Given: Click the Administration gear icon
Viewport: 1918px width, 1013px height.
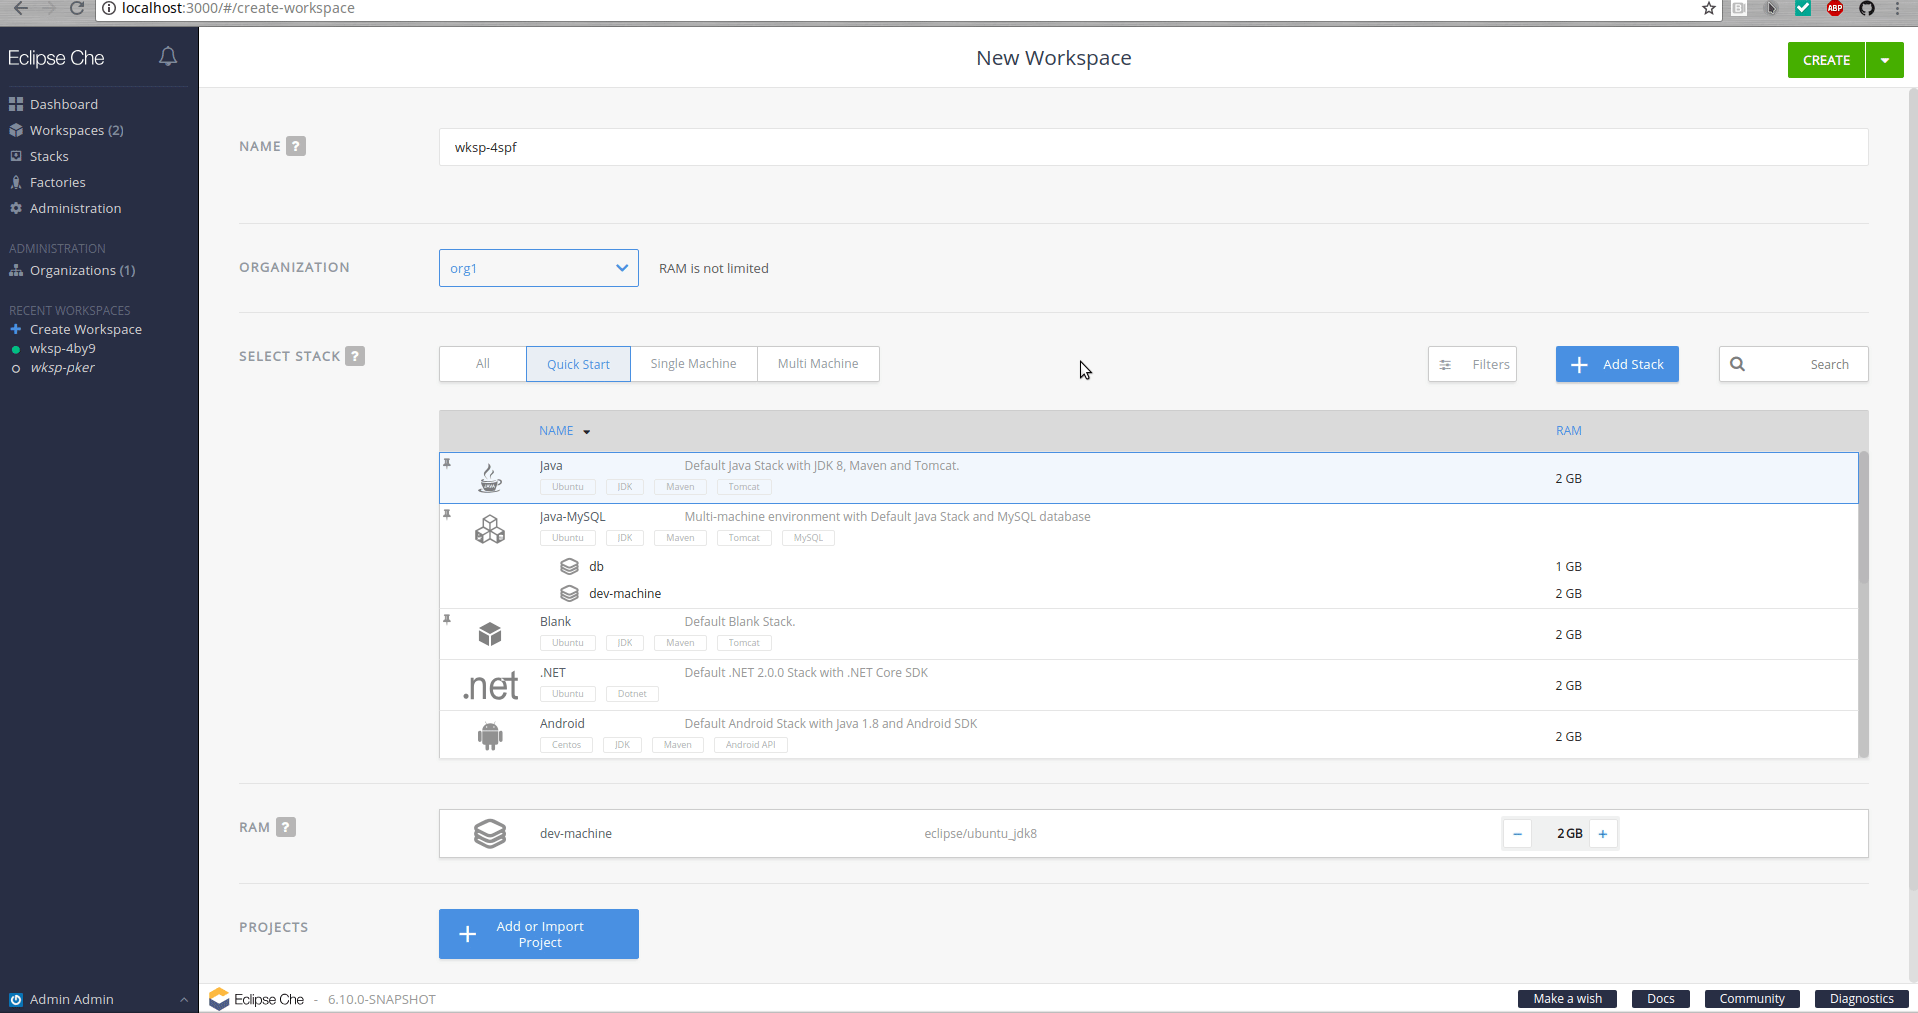Looking at the screenshot, I should pos(16,208).
